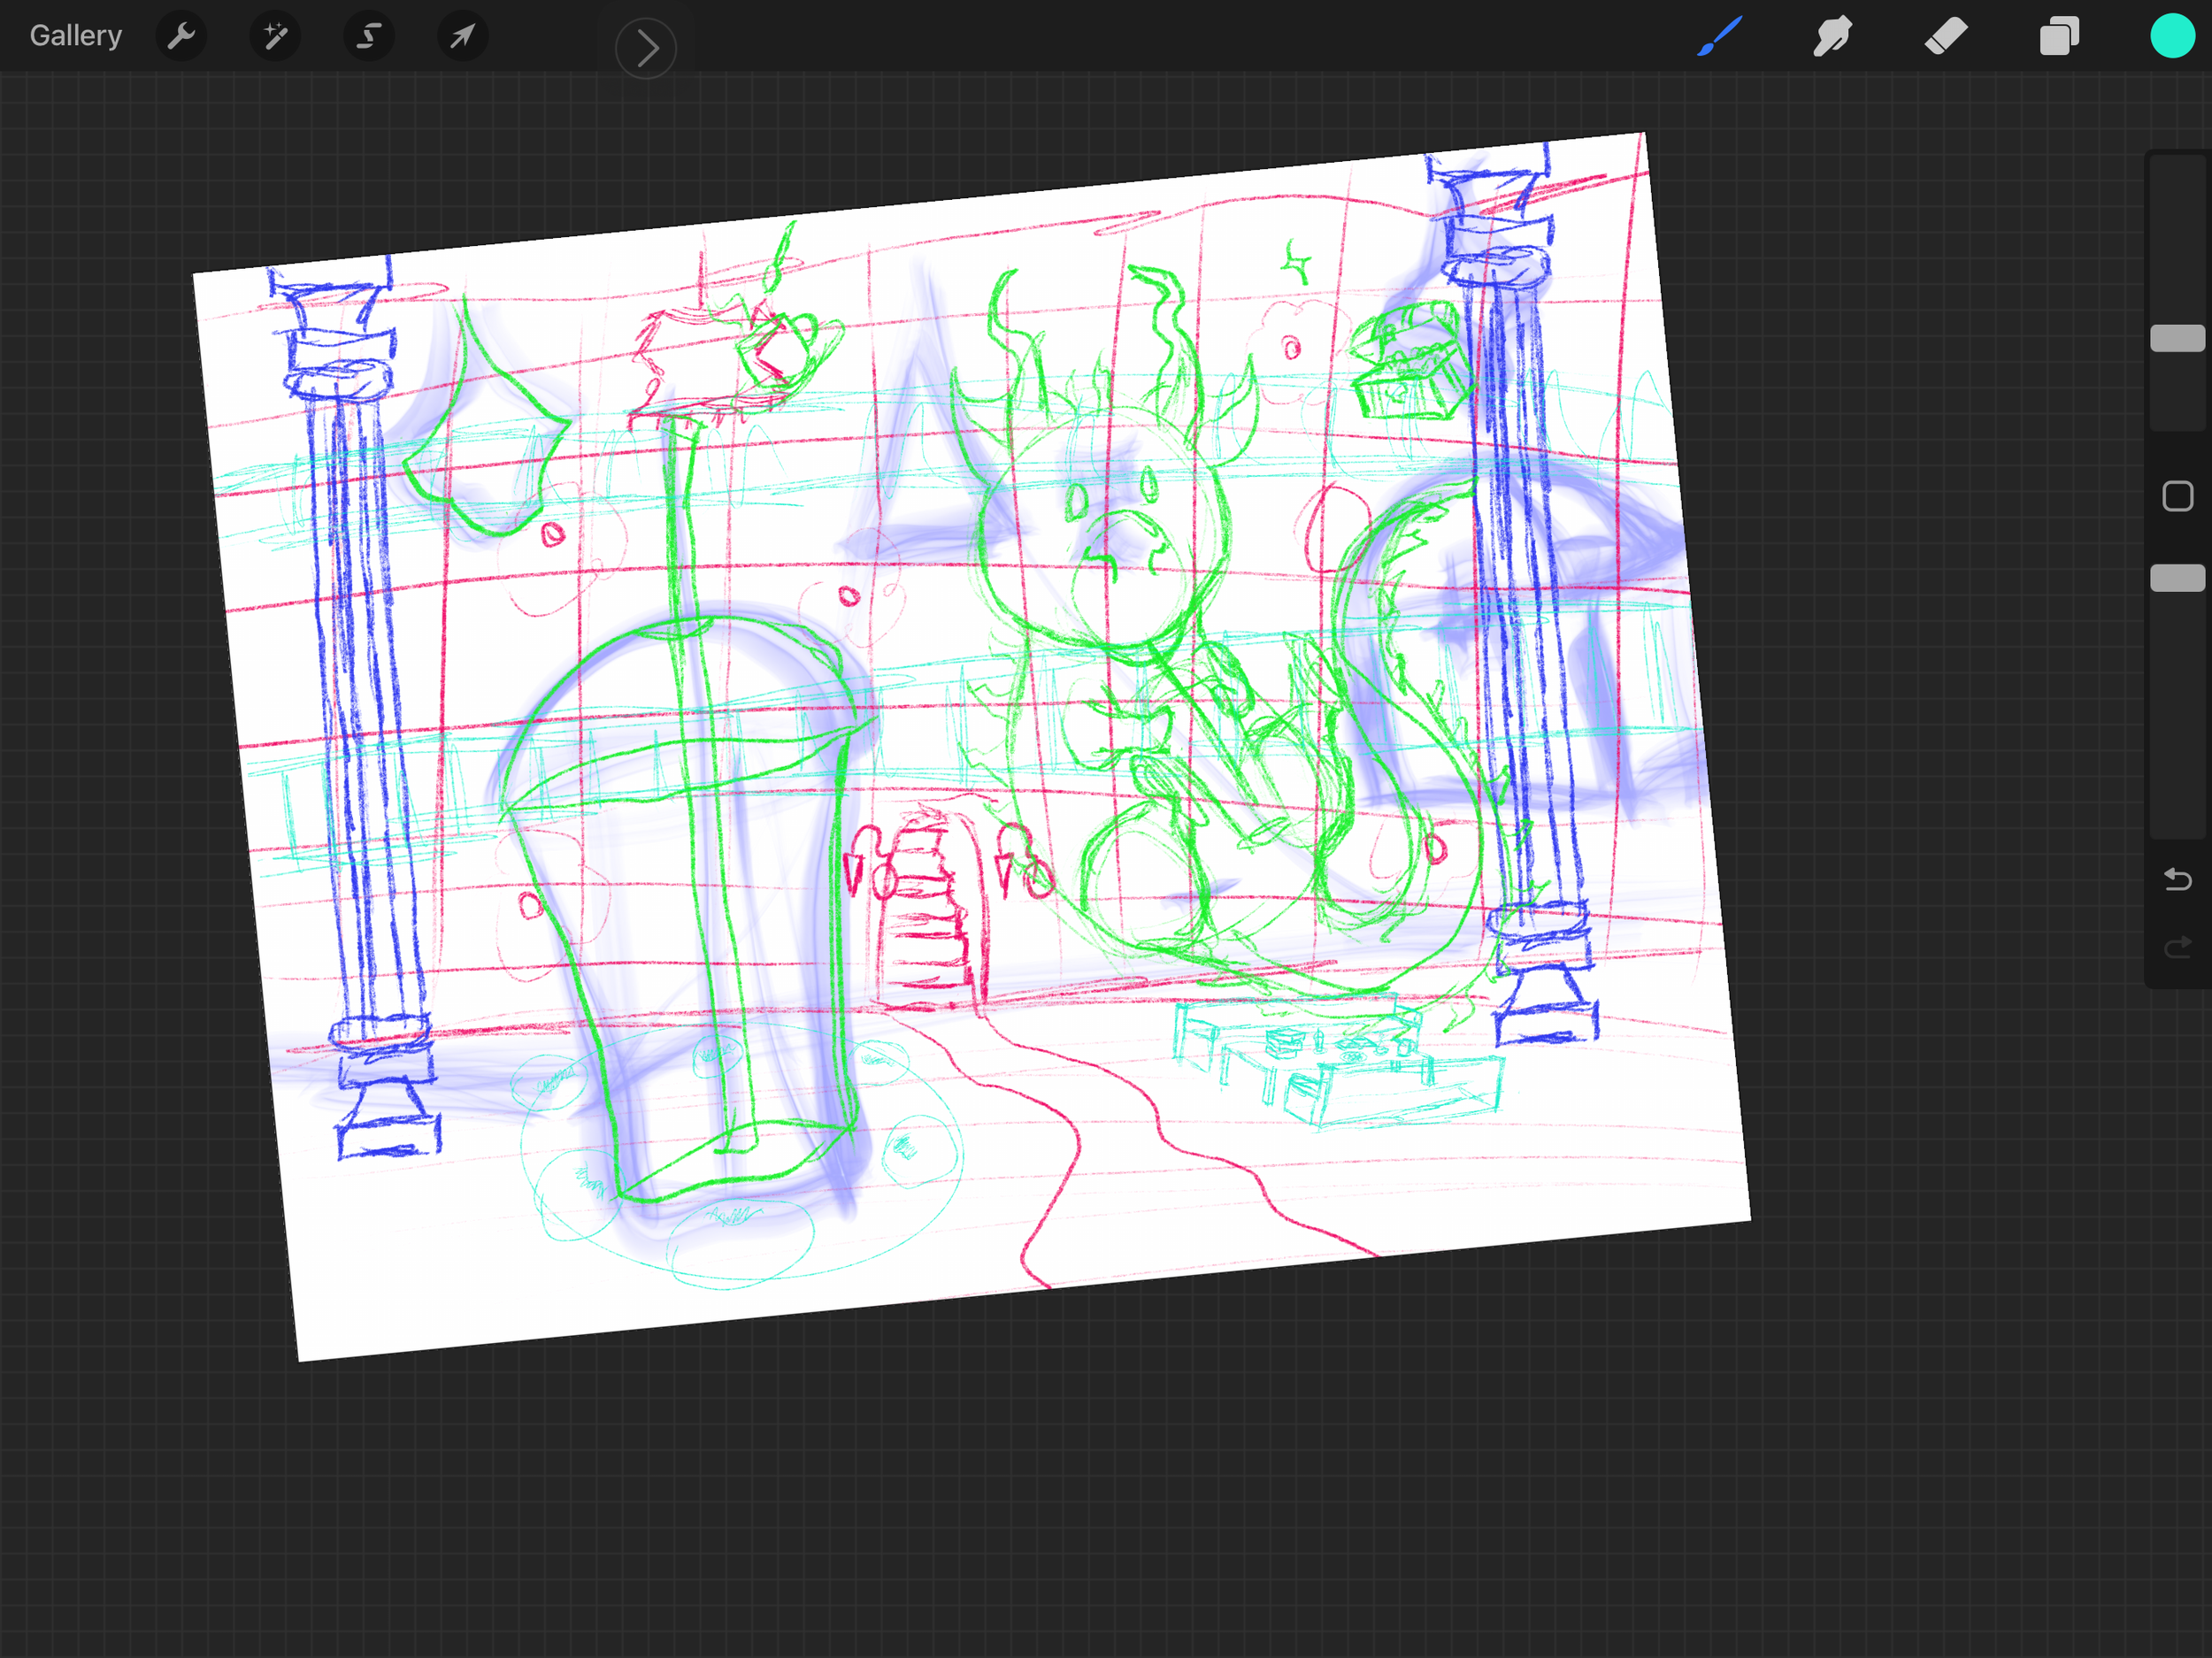Tap the square Modify button in sidebar
Viewport: 2212px width, 1658px height.
[2177, 496]
